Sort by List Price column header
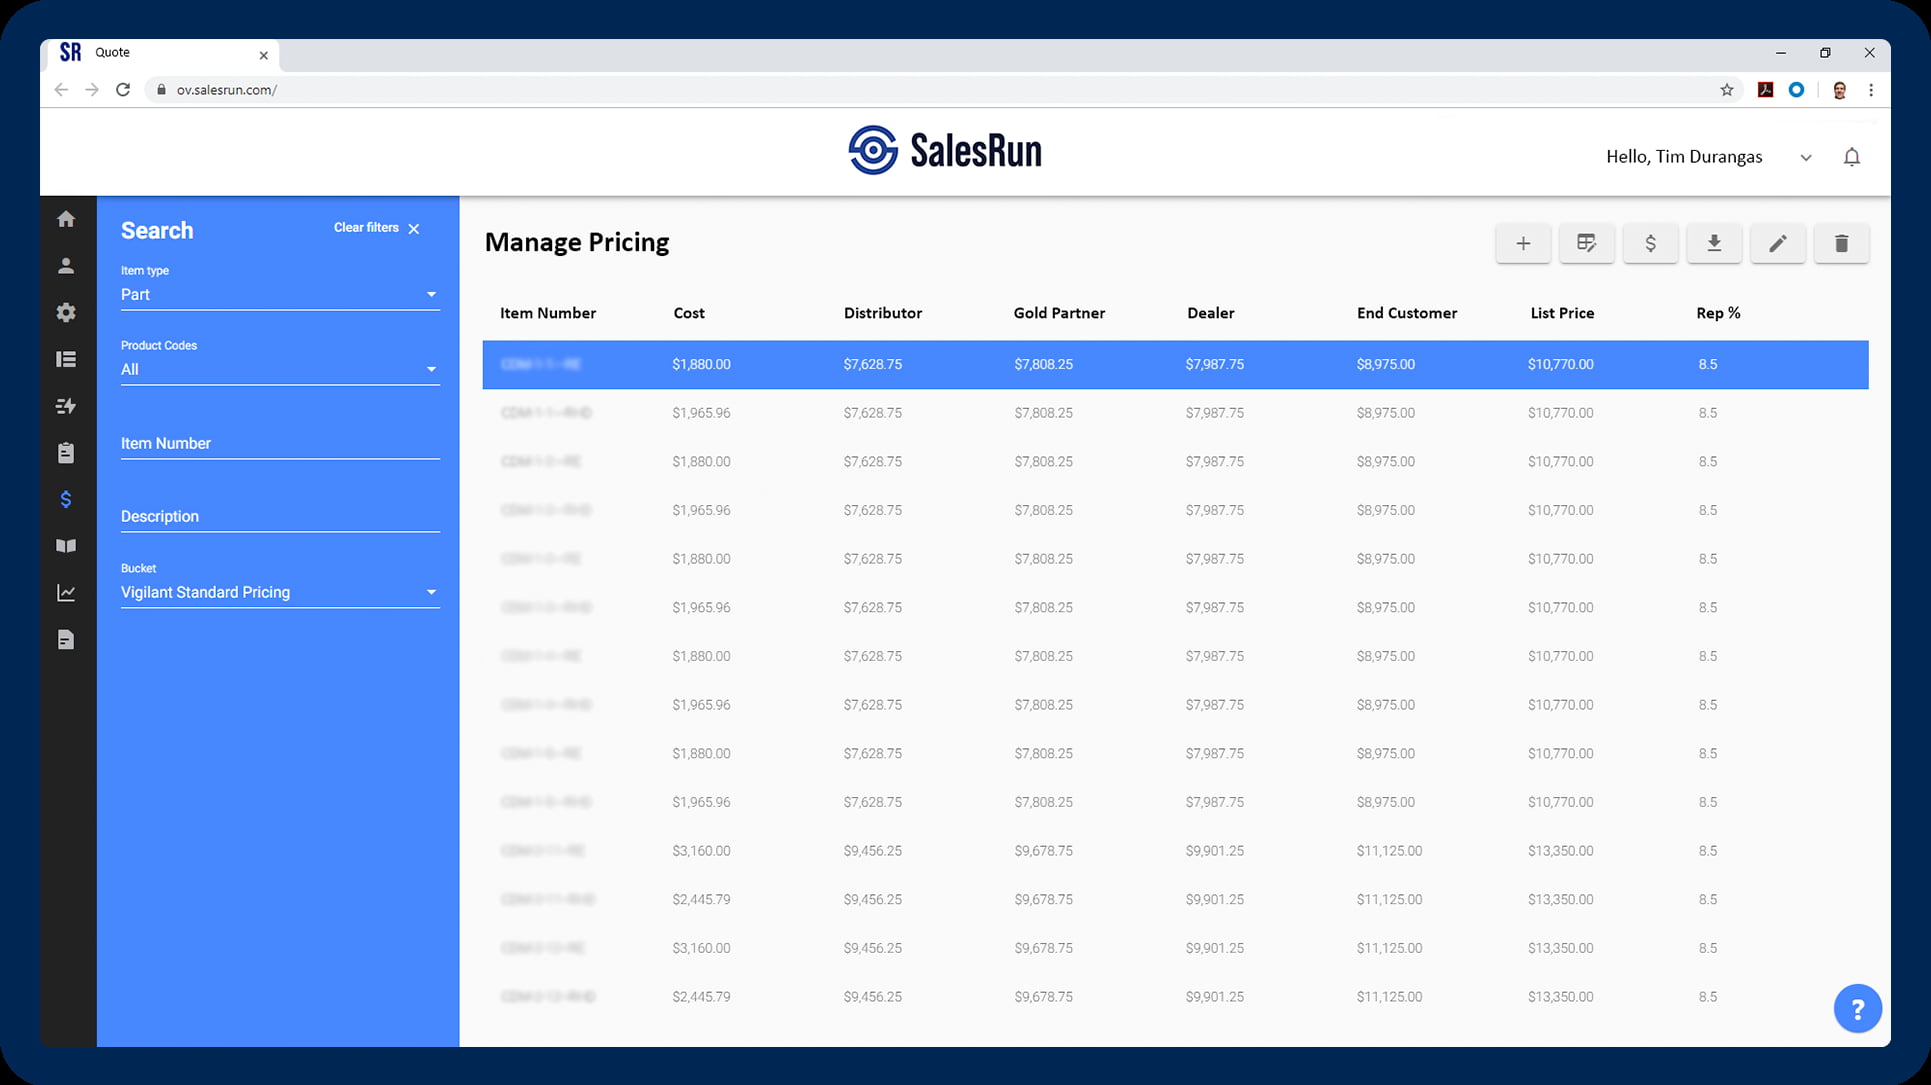This screenshot has height=1085, width=1931. tap(1562, 313)
